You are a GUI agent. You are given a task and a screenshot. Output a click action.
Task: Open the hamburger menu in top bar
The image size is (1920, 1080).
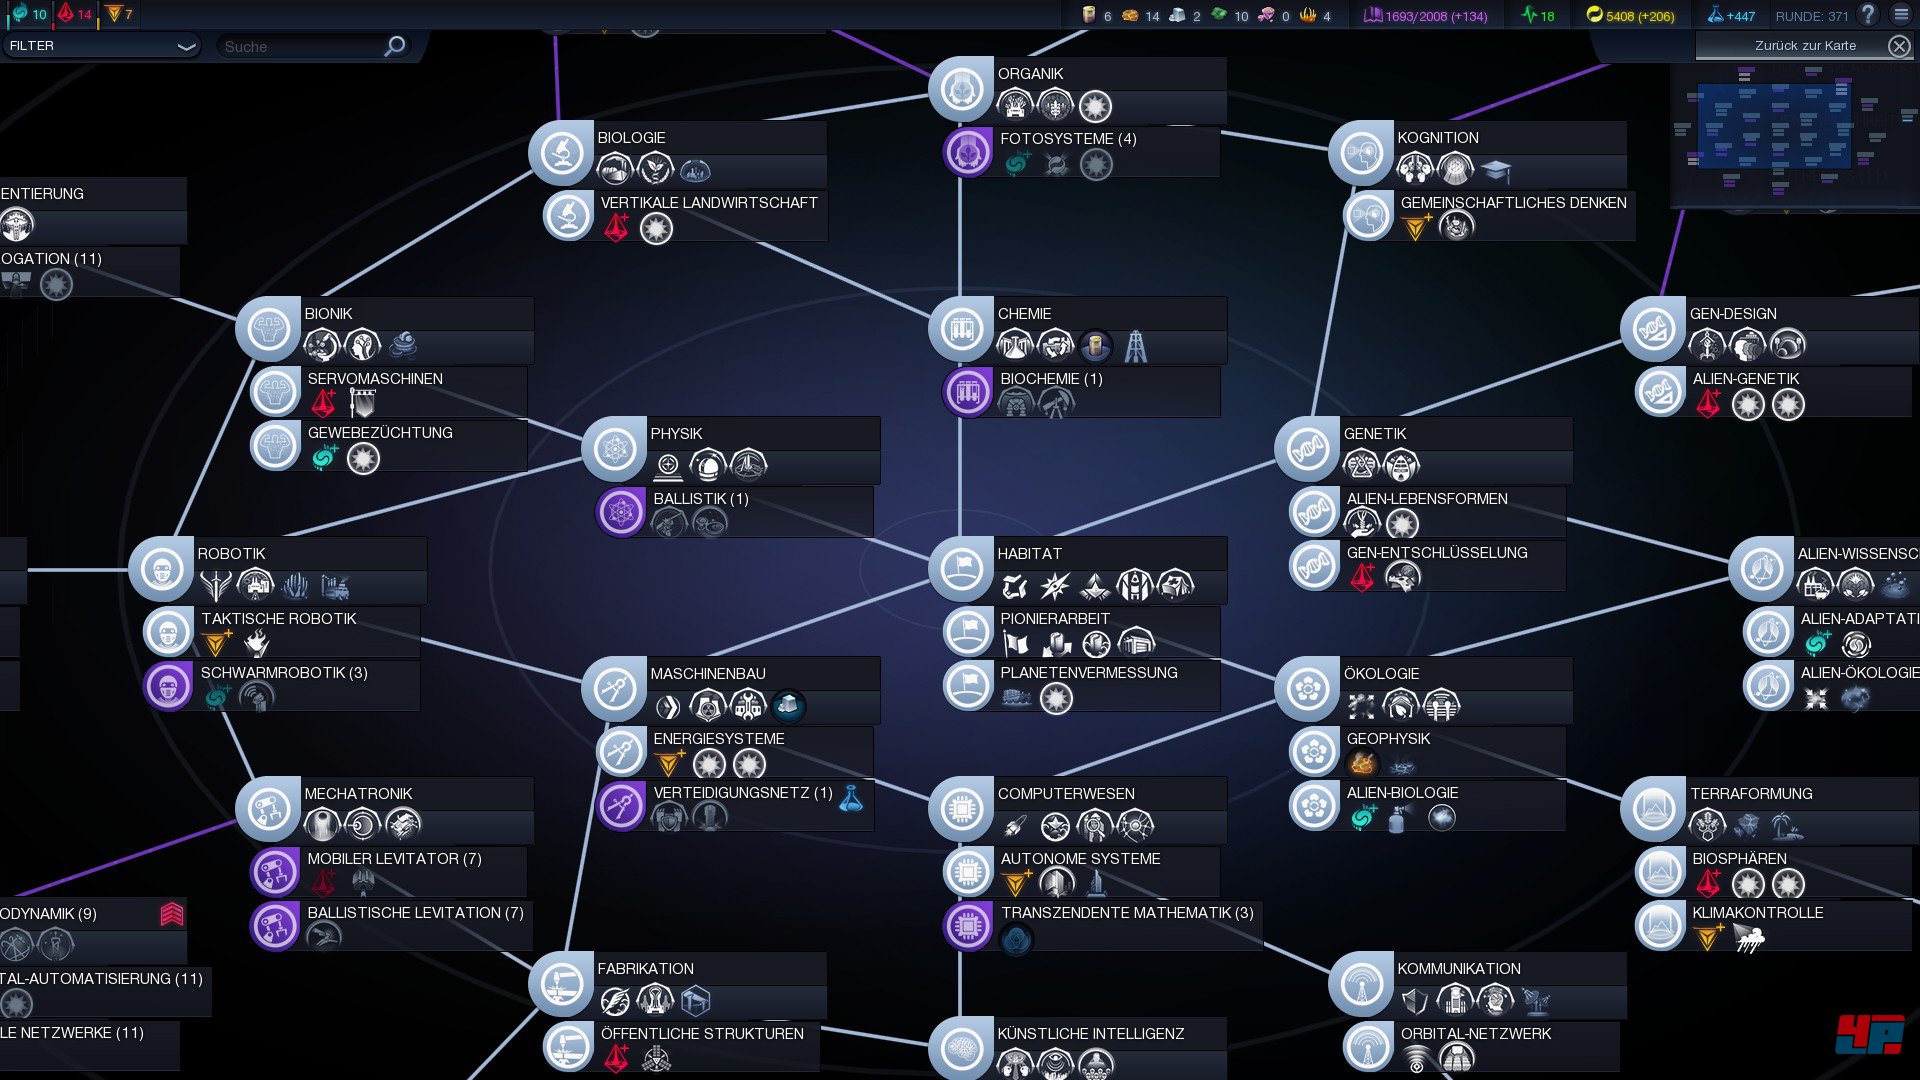1901,15
